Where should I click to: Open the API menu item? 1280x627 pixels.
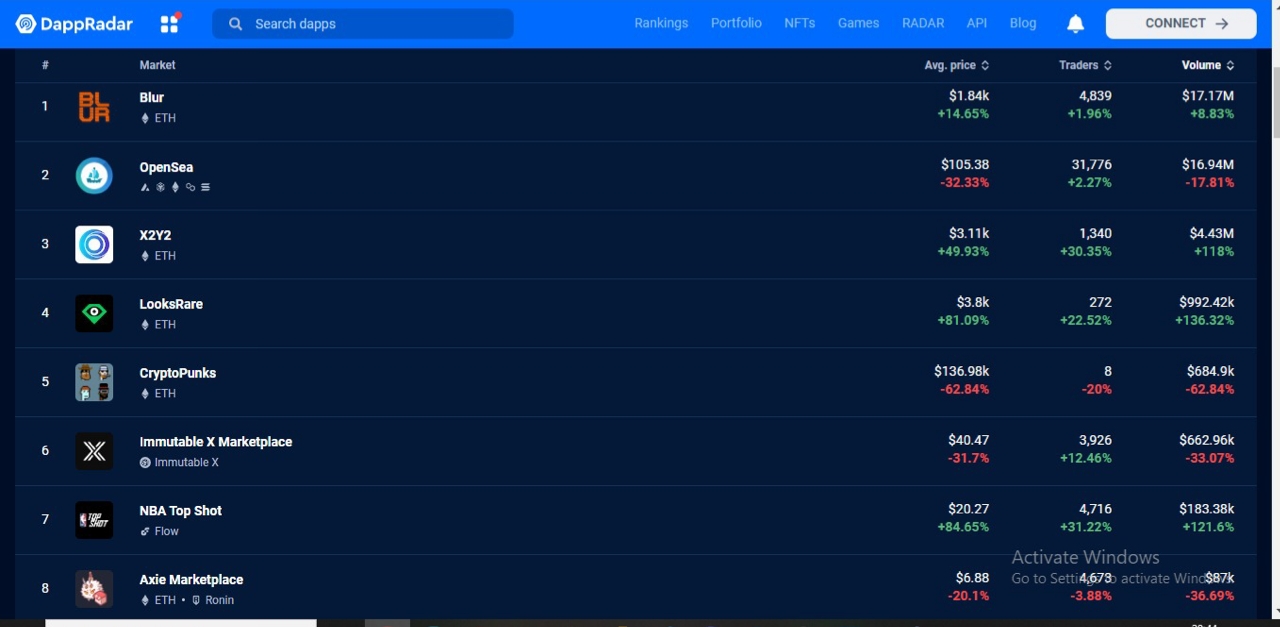tap(977, 23)
